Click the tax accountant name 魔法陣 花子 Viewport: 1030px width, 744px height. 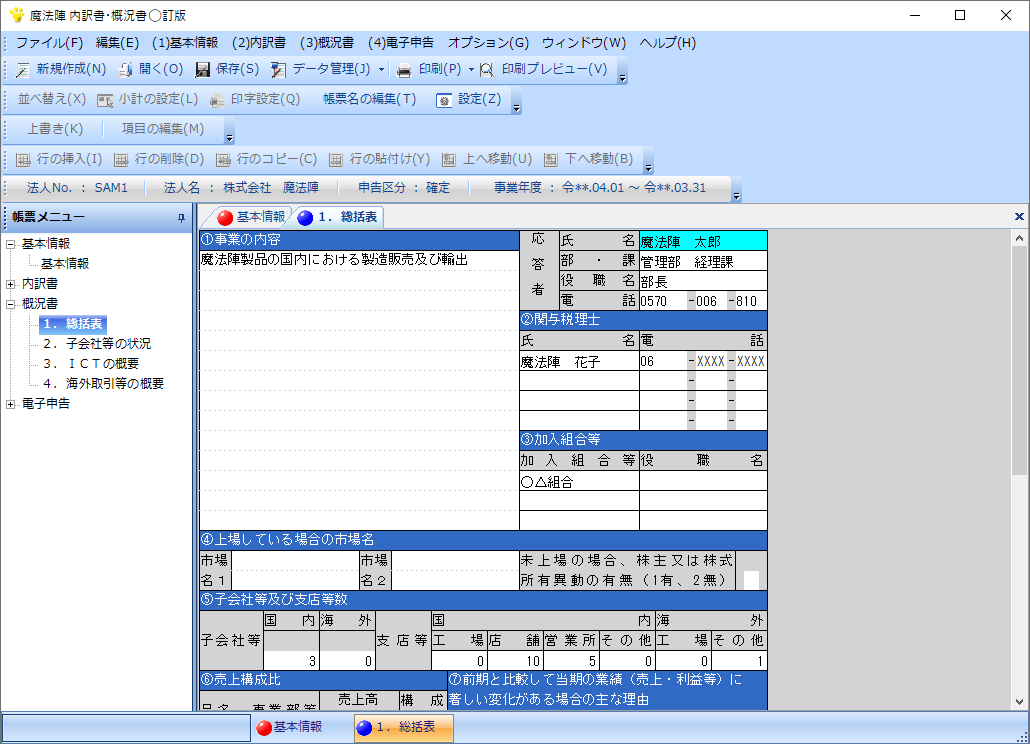tap(579, 362)
